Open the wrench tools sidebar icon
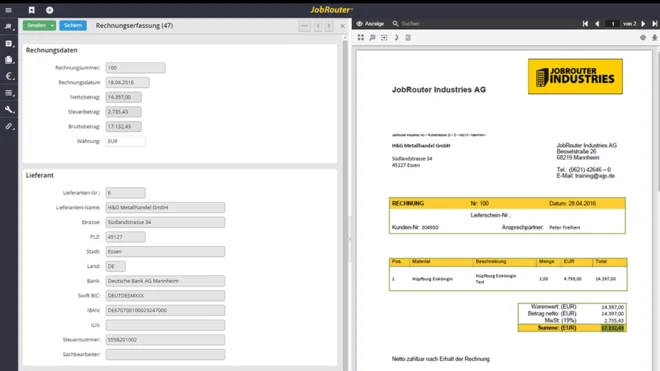This screenshot has height=371, width=660. (9, 109)
